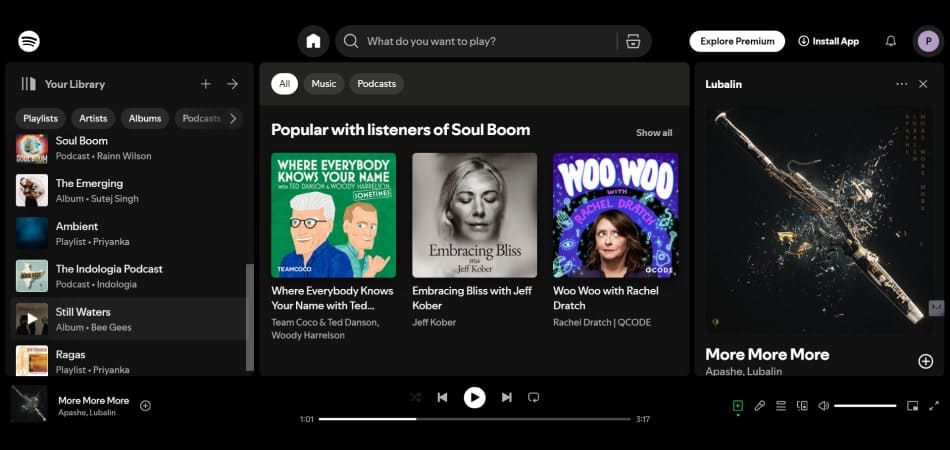Click Rachel Dratch | QCODE text
The height and width of the screenshot is (450, 950).
[602, 322]
